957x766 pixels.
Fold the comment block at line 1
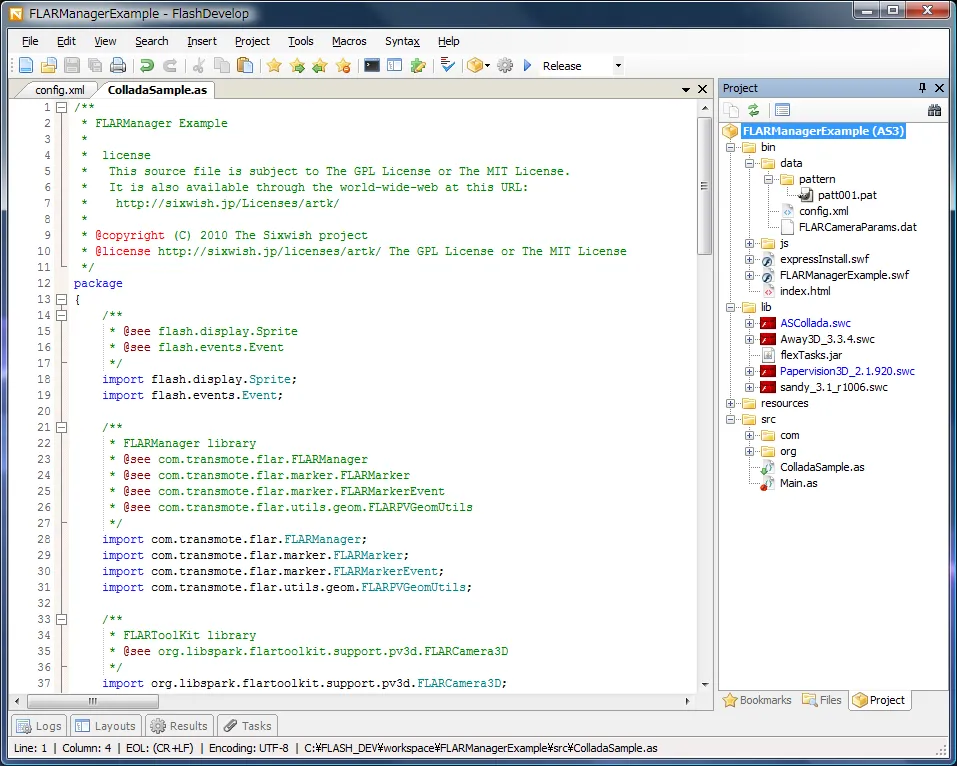[61, 107]
